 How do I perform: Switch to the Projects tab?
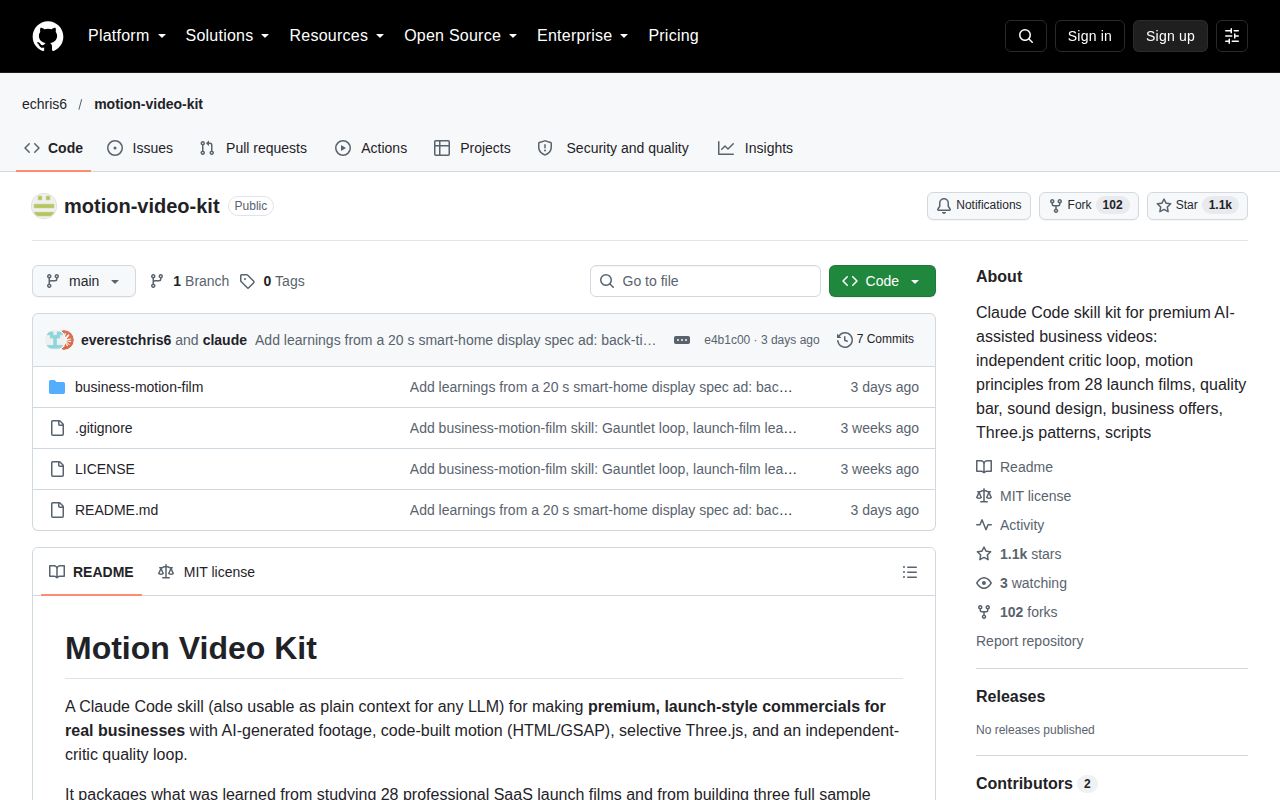tap(472, 148)
